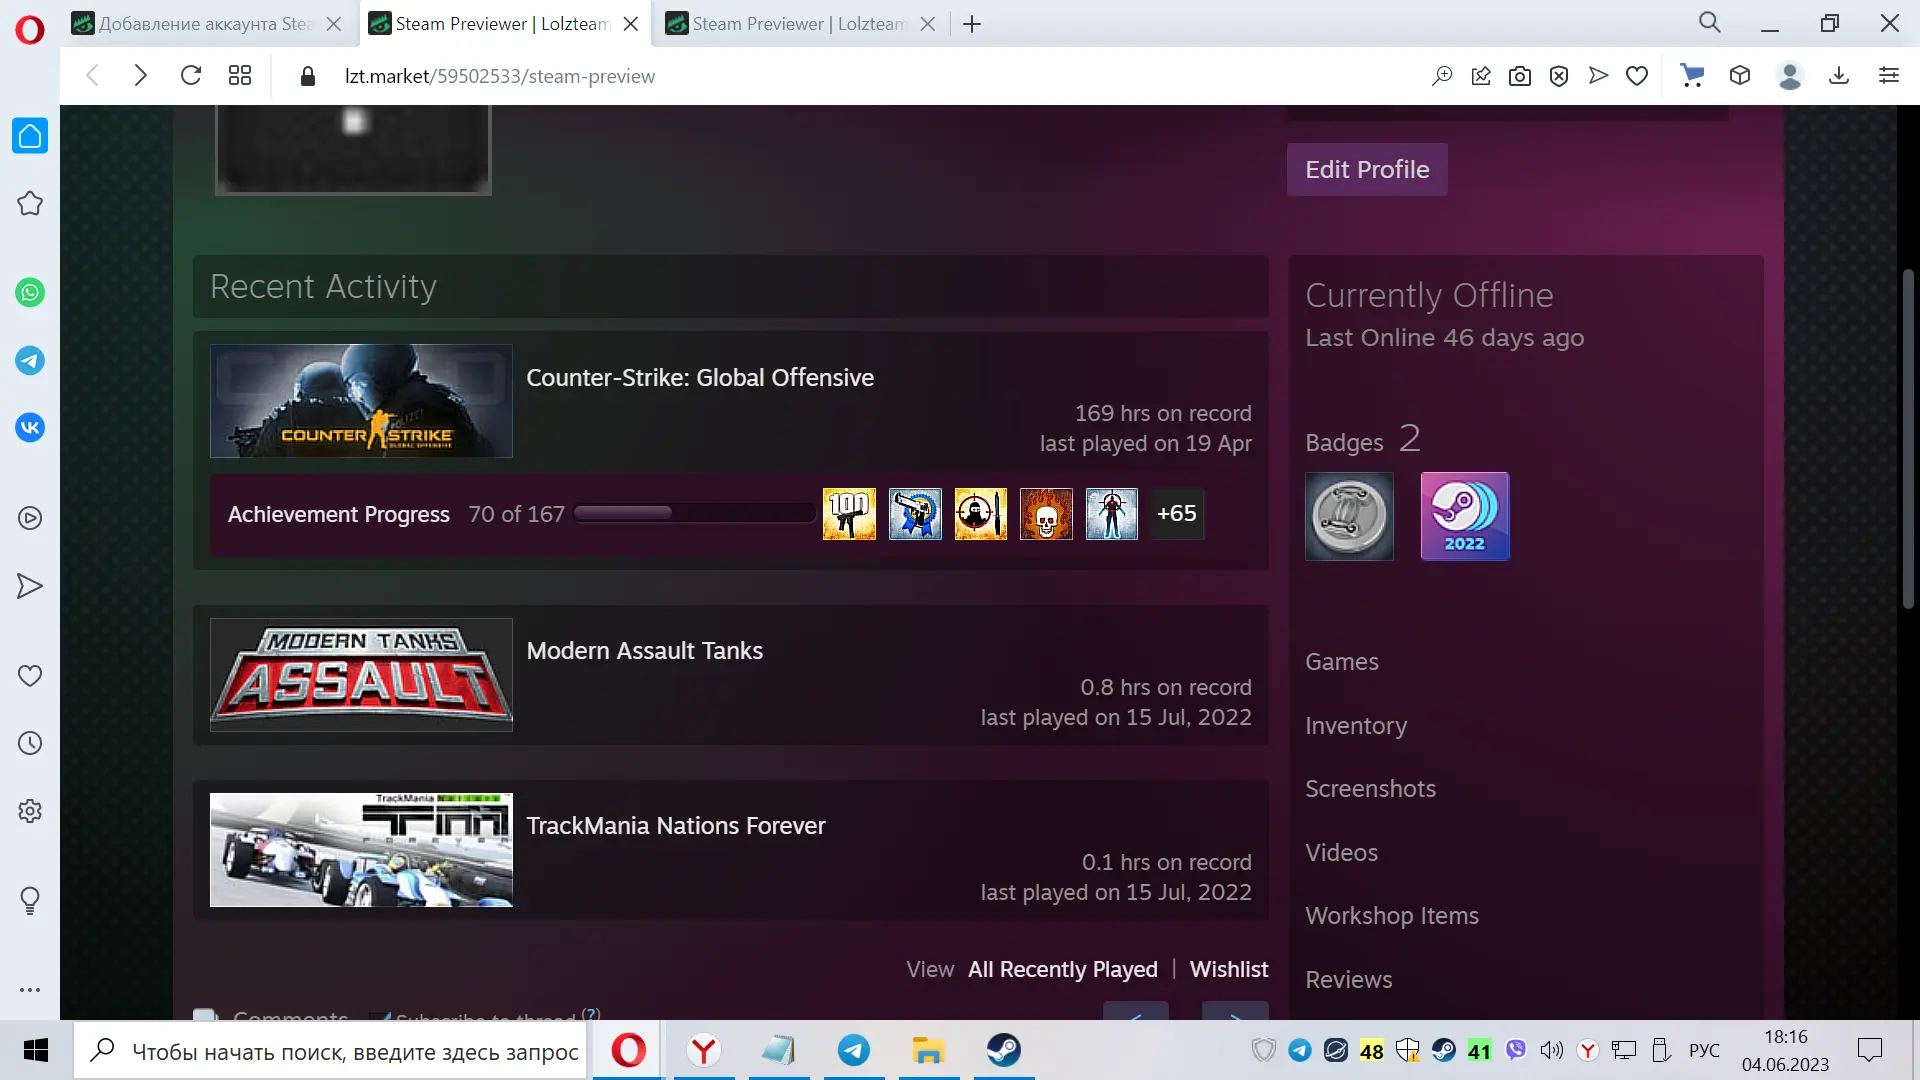1920x1080 pixels.
Task: Open the silver community badge
Action: click(1349, 516)
